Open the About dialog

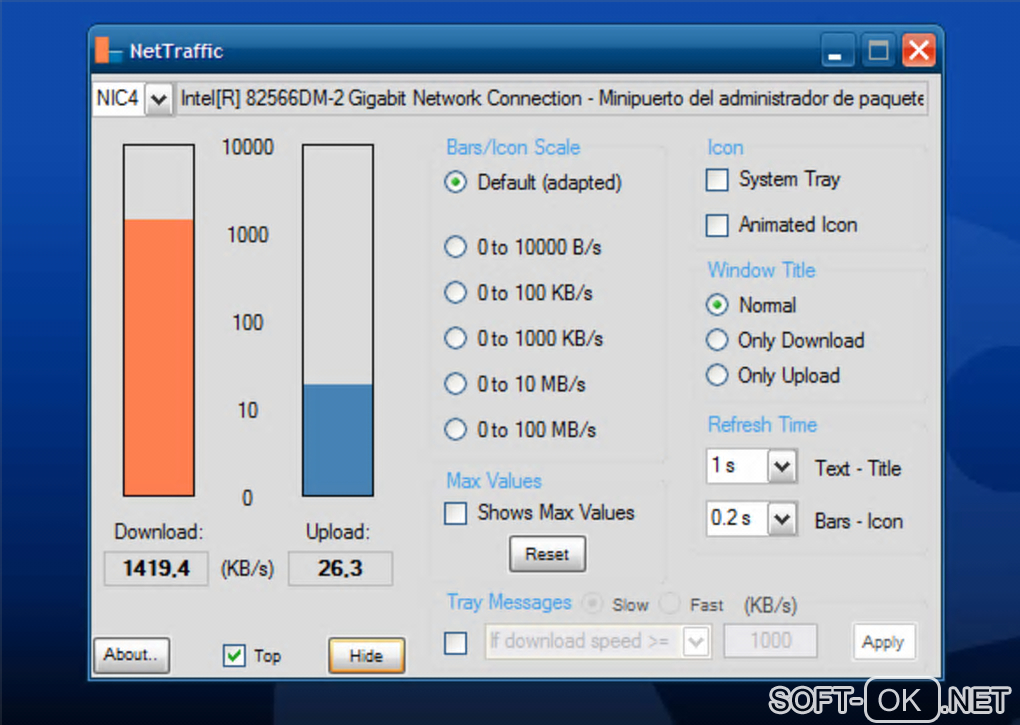131,654
